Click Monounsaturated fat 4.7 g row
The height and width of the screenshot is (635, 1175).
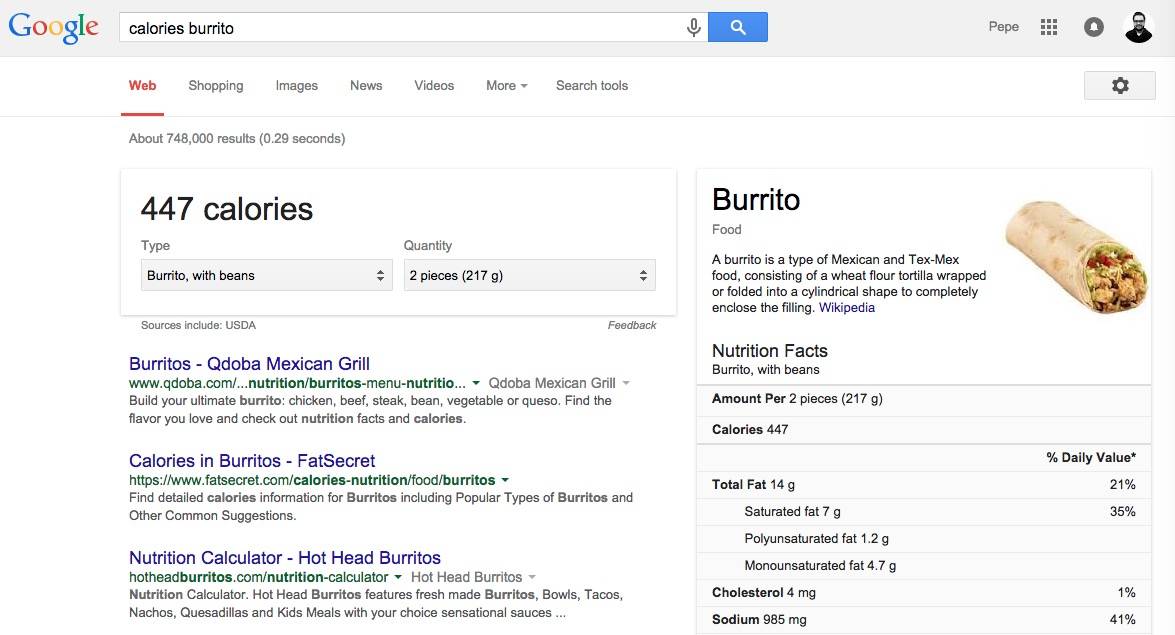pos(924,566)
